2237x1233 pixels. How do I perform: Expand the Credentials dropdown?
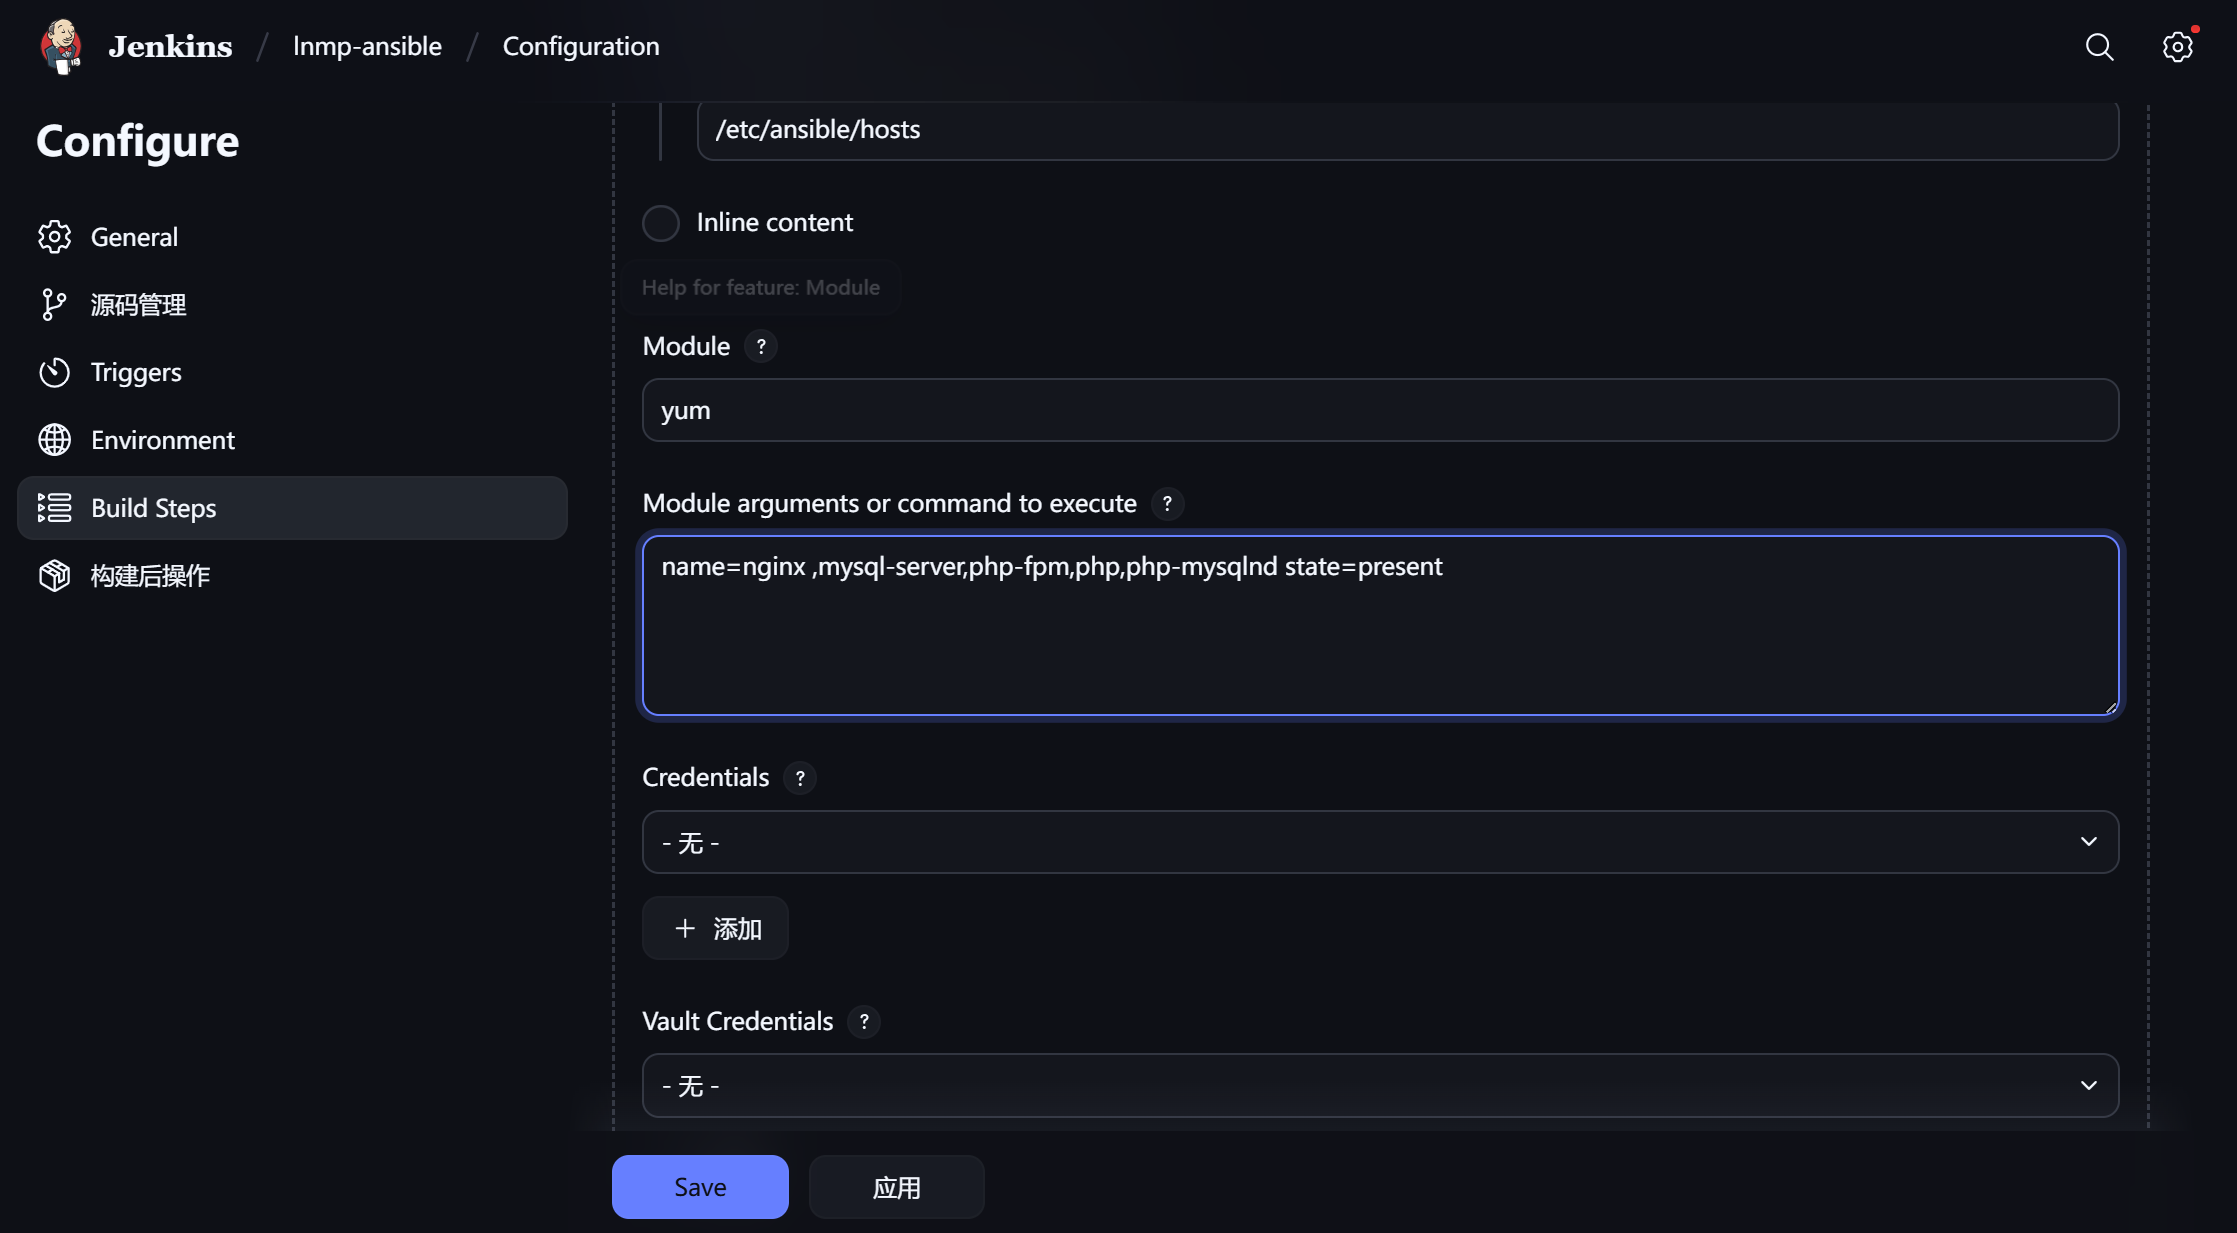[x=1380, y=842]
